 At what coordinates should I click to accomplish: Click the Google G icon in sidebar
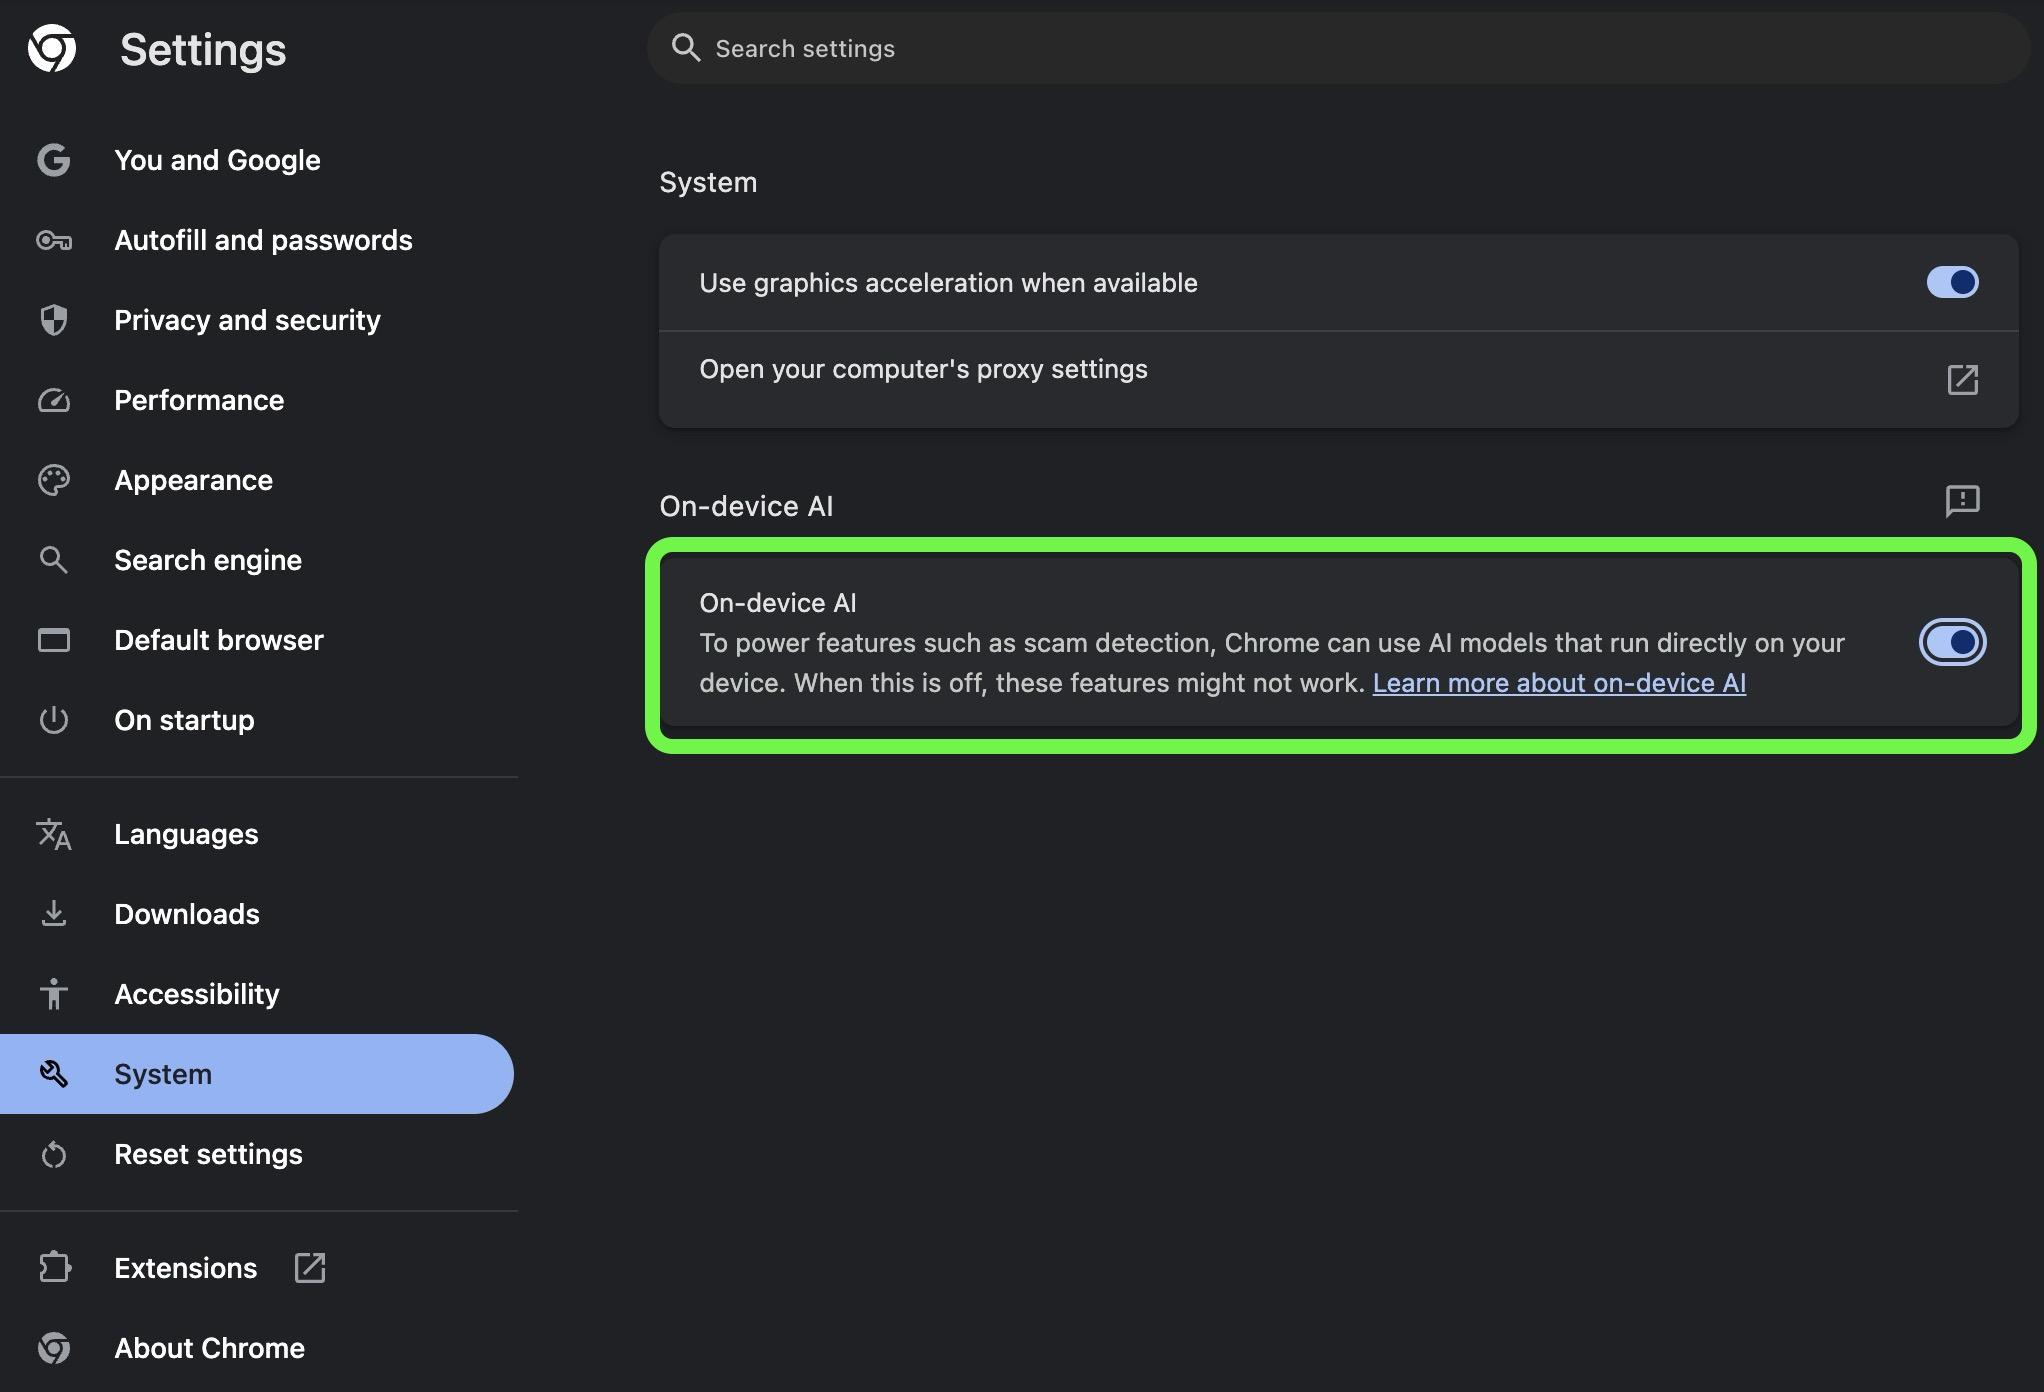click(x=54, y=160)
